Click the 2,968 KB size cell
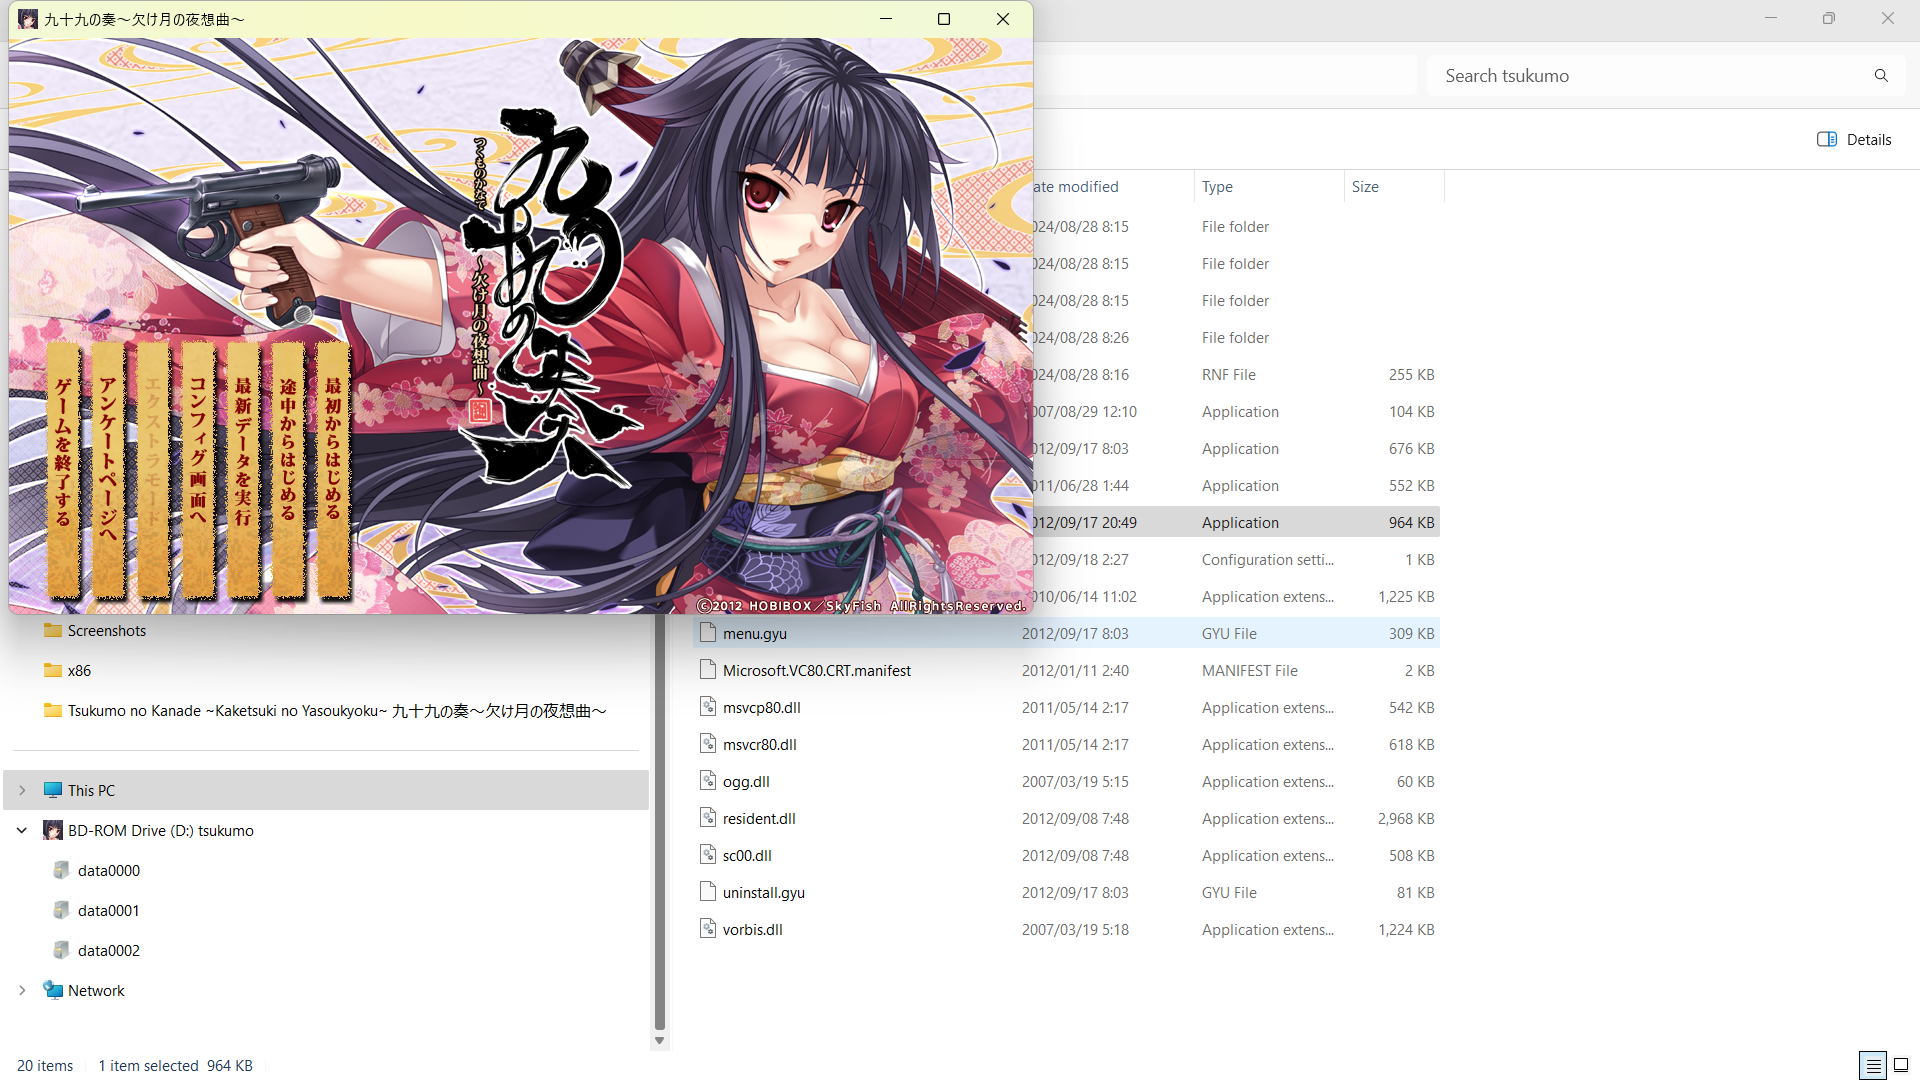The width and height of the screenshot is (1920, 1080). 1406,818
